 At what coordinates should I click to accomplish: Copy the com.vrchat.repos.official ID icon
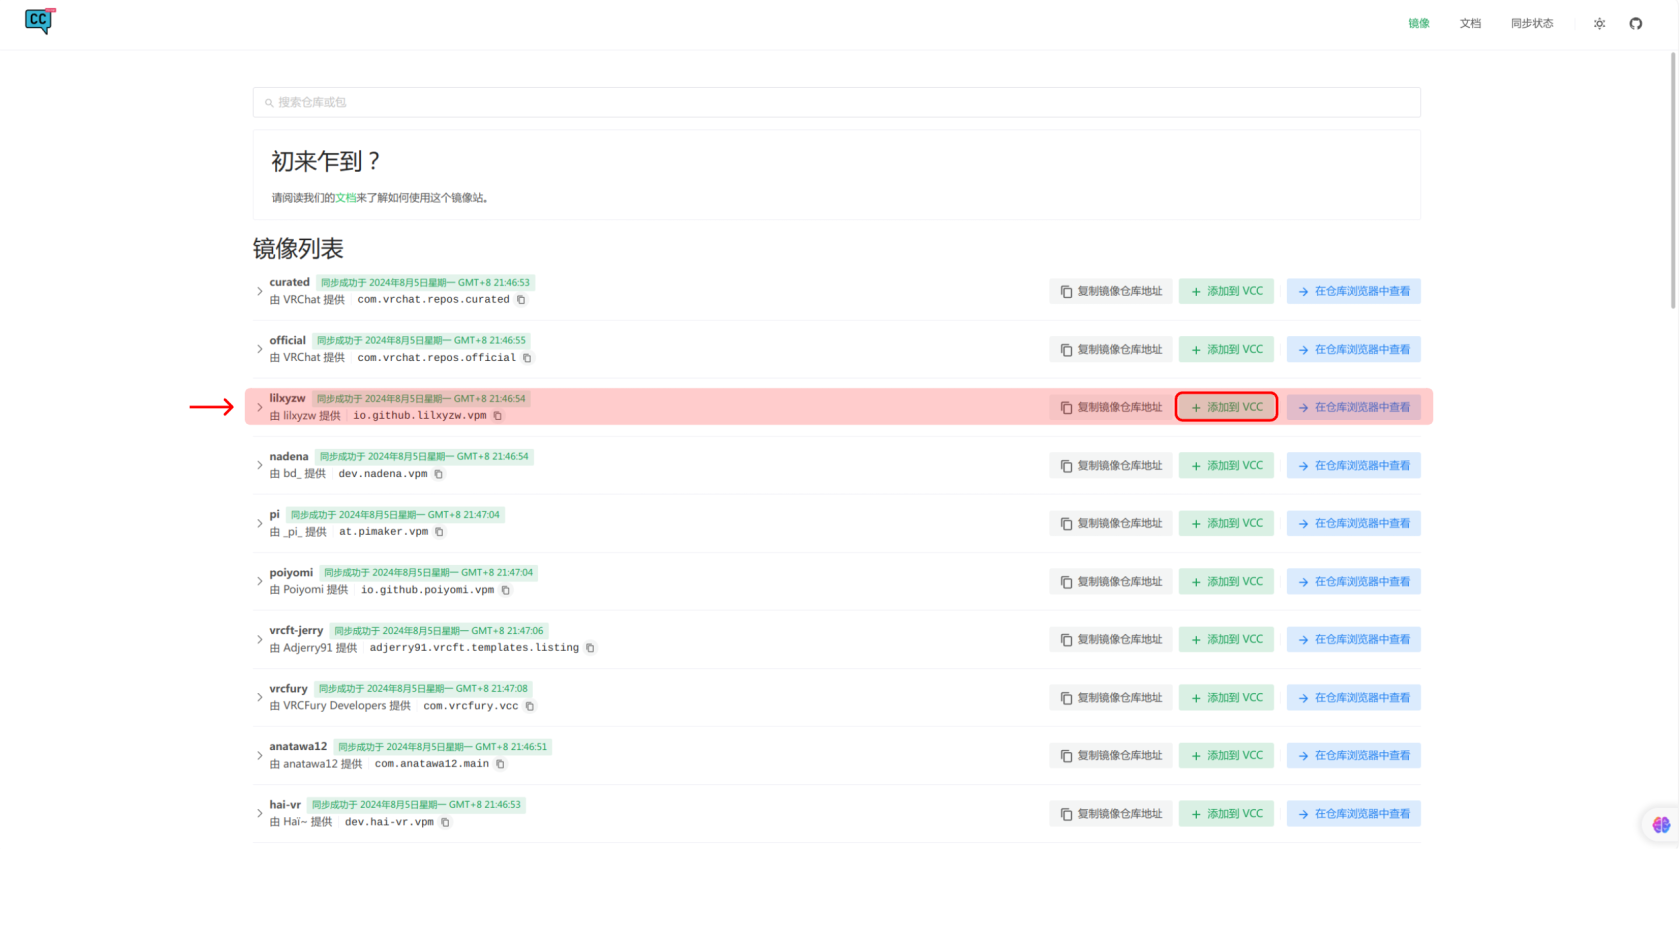coord(528,358)
